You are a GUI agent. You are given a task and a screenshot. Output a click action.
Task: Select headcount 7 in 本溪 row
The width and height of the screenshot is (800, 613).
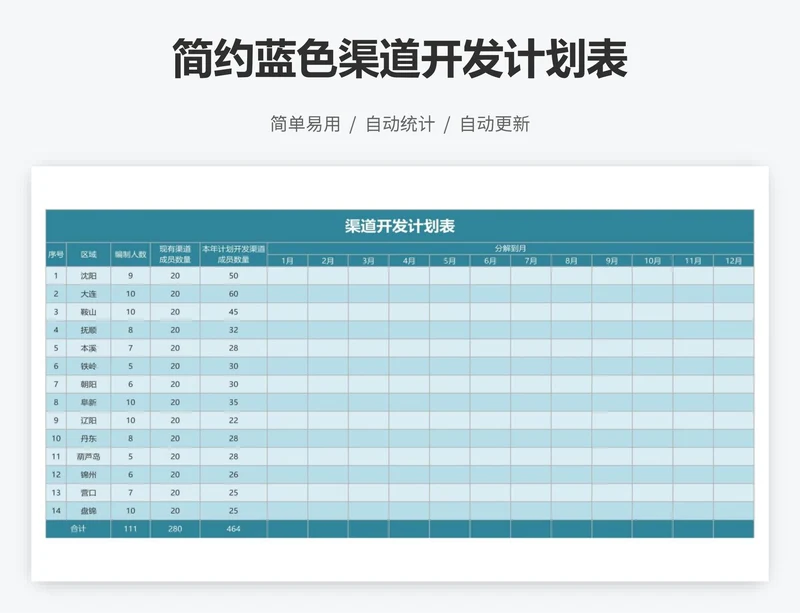point(130,348)
